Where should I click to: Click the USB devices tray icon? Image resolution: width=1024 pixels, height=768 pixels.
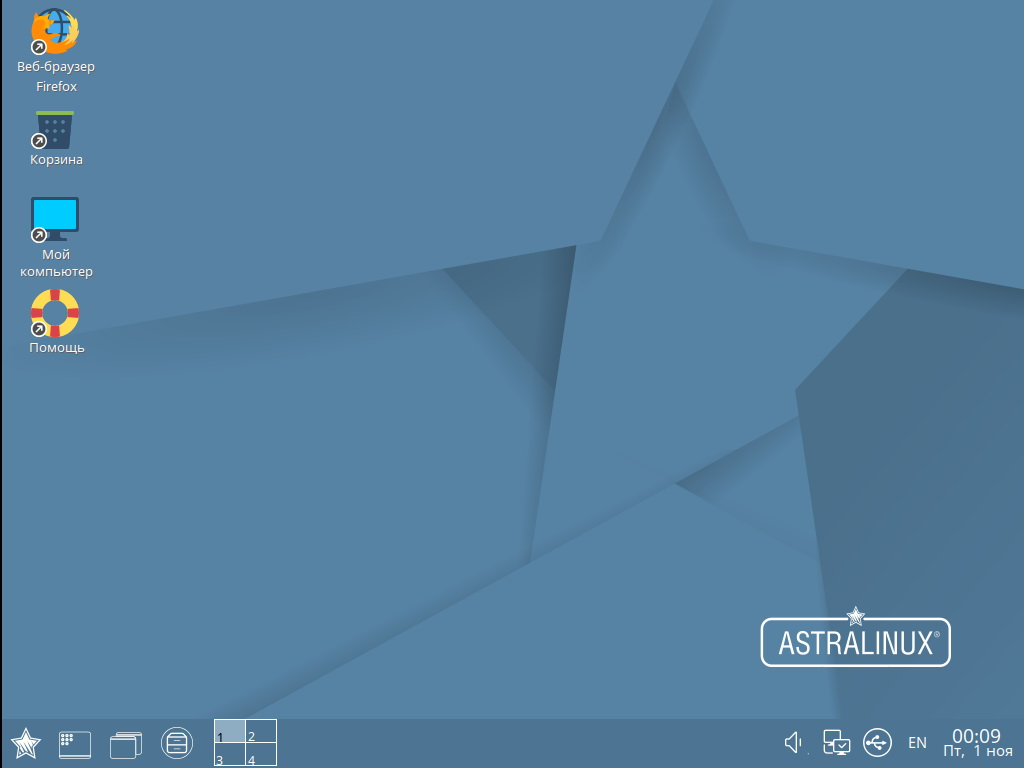tap(876, 743)
